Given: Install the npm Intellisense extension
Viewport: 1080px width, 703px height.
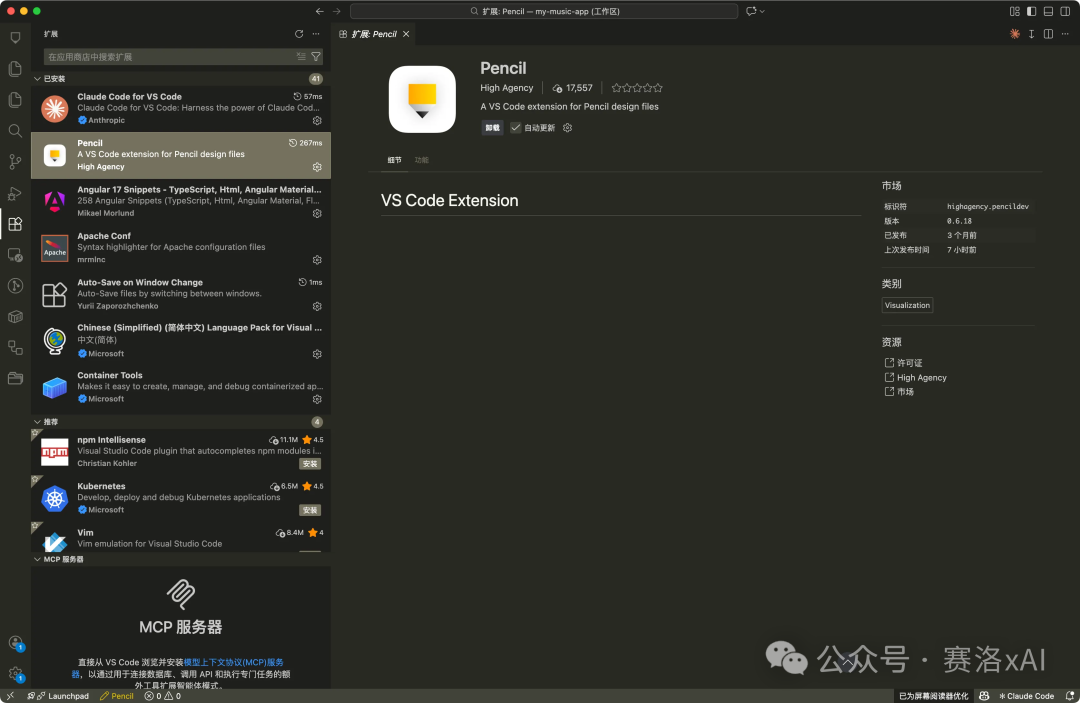Looking at the screenshot, I should coord(310,464).
